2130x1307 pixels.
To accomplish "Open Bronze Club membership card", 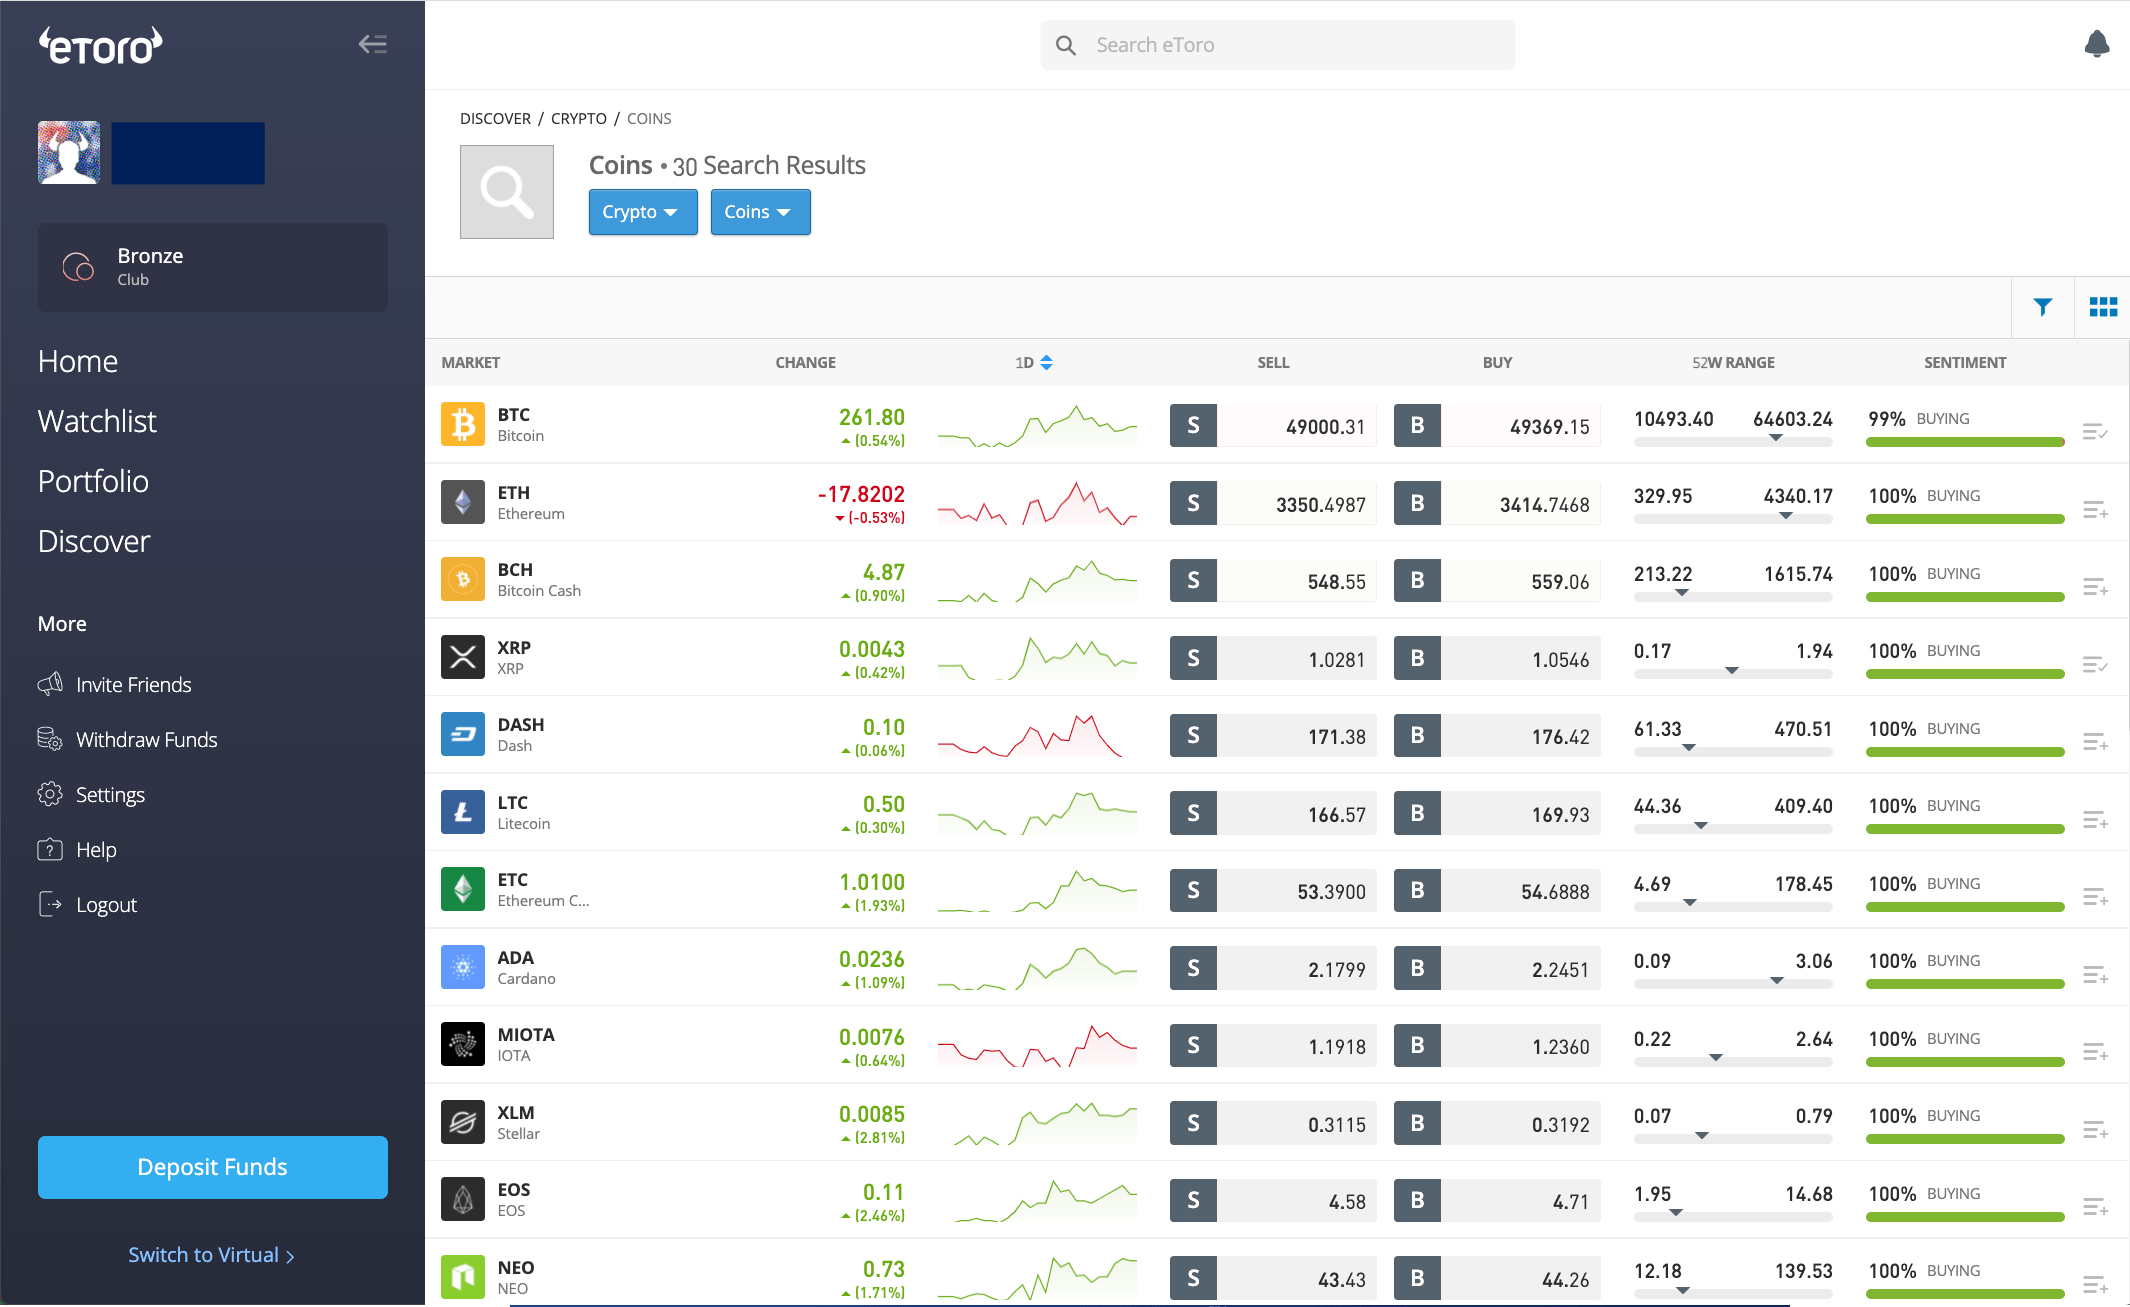I will tap(213, 267).
